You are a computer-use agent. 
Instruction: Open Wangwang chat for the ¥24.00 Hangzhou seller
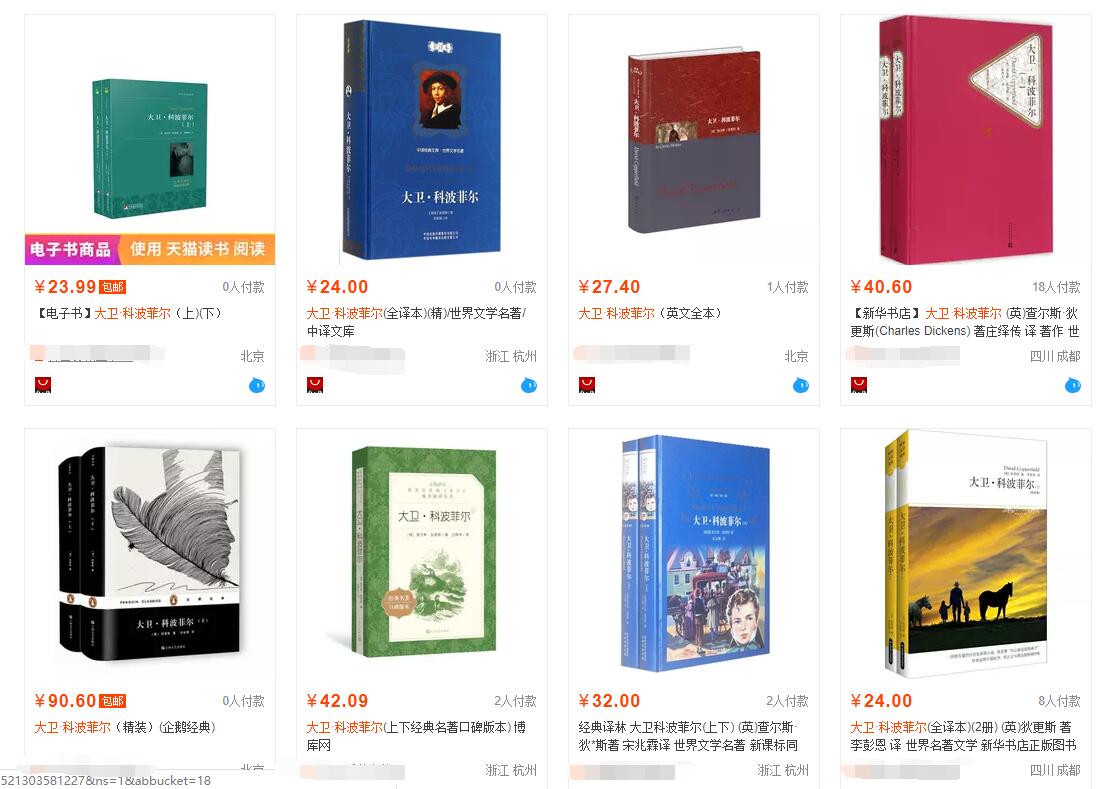[529, 385]
